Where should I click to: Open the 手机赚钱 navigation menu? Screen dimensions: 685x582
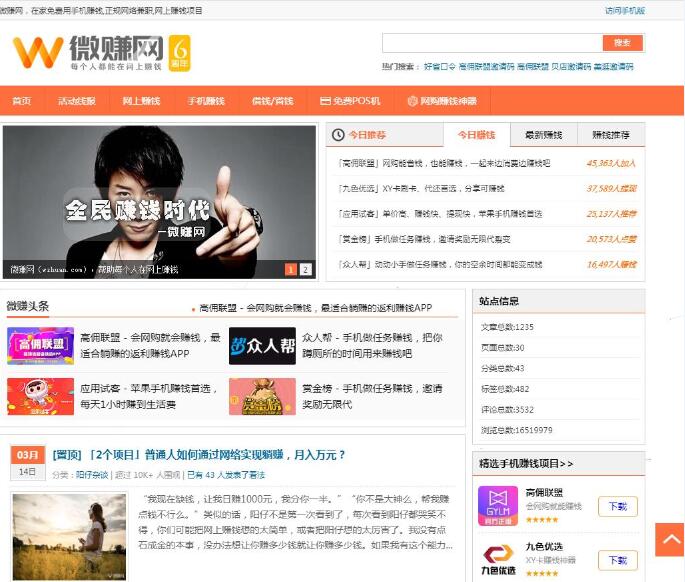[x=206, y=101]
